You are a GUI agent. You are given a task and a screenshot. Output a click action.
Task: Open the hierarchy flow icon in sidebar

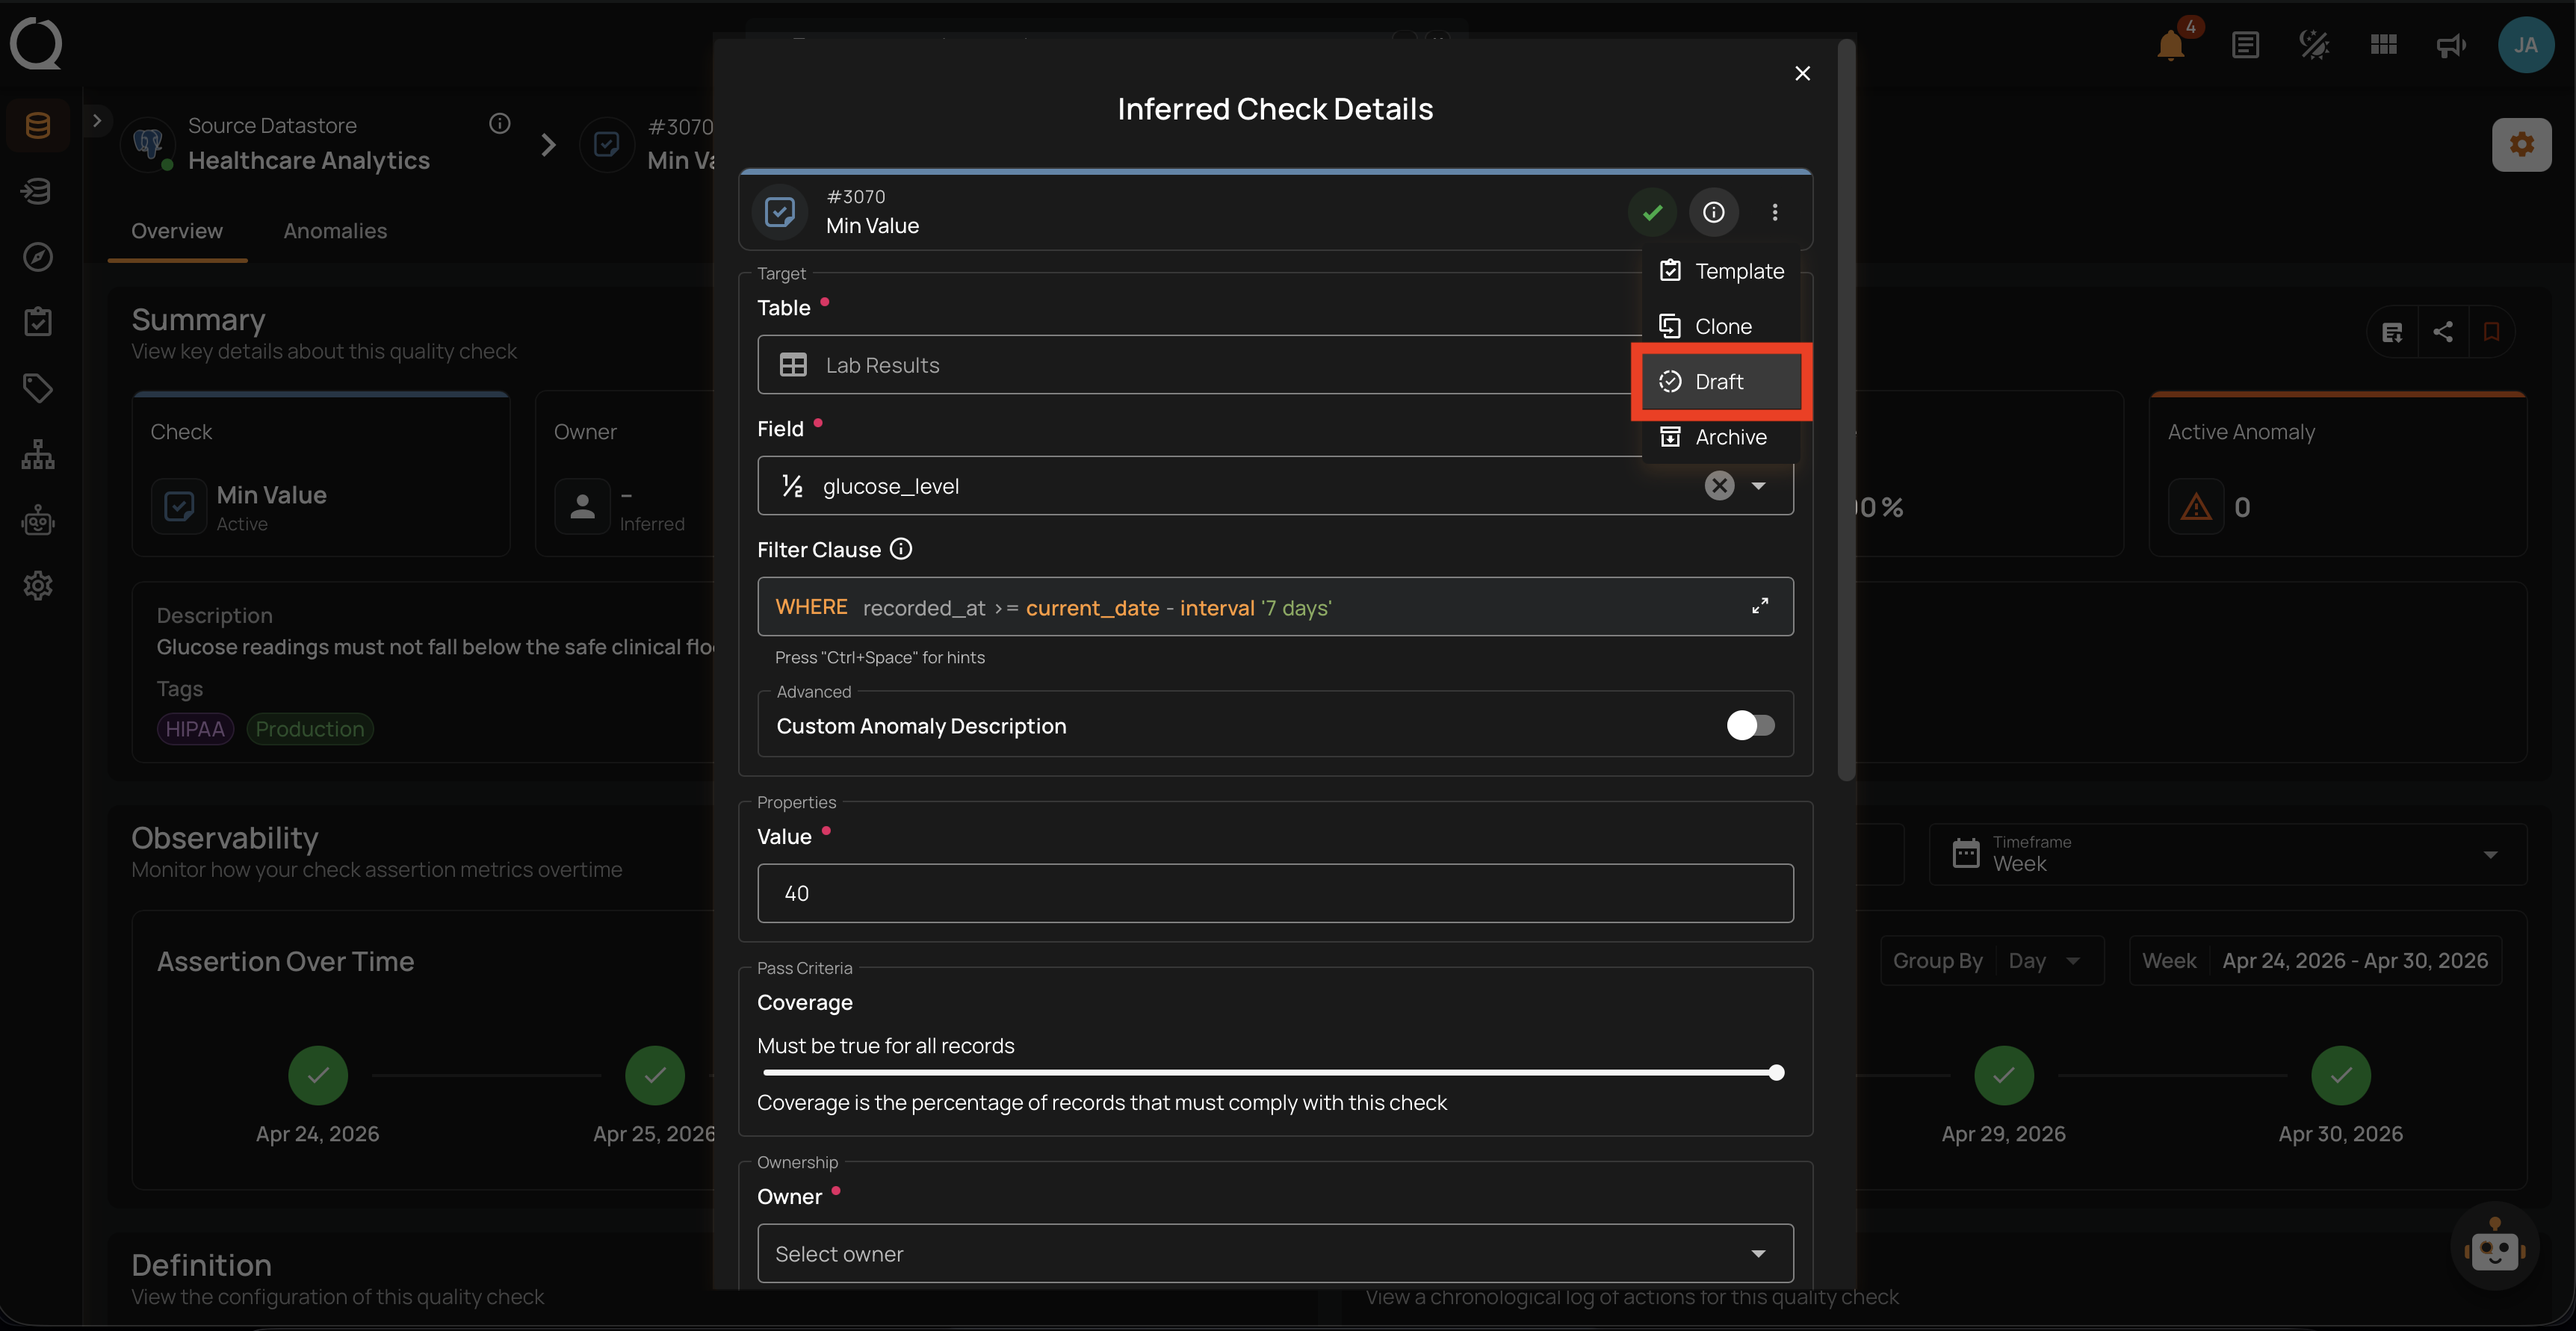coord(38,454)
